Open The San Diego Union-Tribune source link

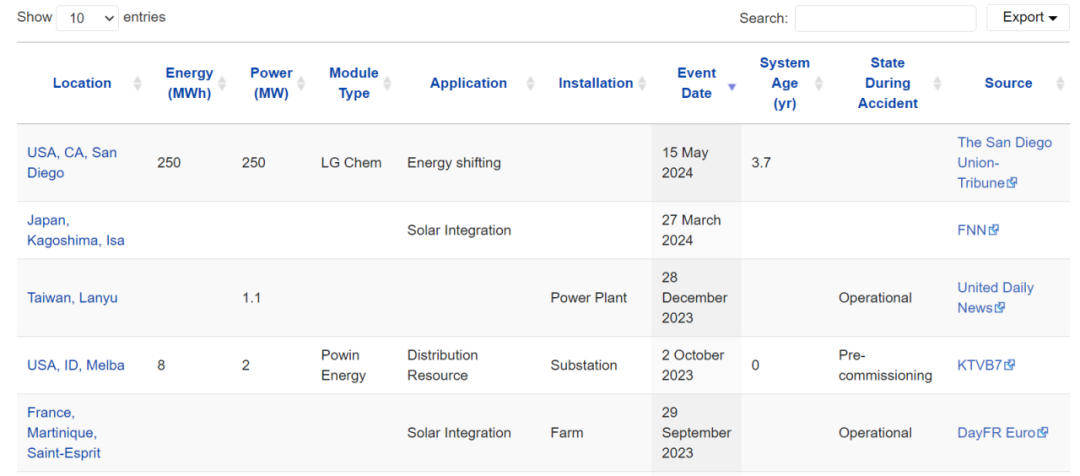point(1004,163)
